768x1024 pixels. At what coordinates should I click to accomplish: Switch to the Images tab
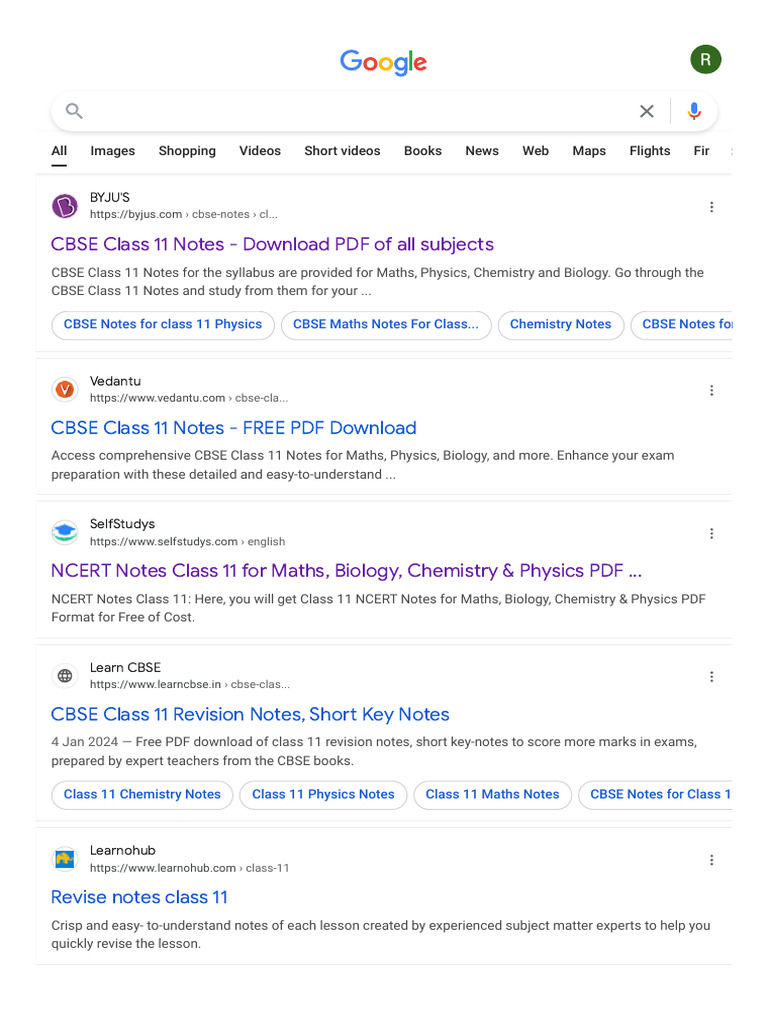112,151
